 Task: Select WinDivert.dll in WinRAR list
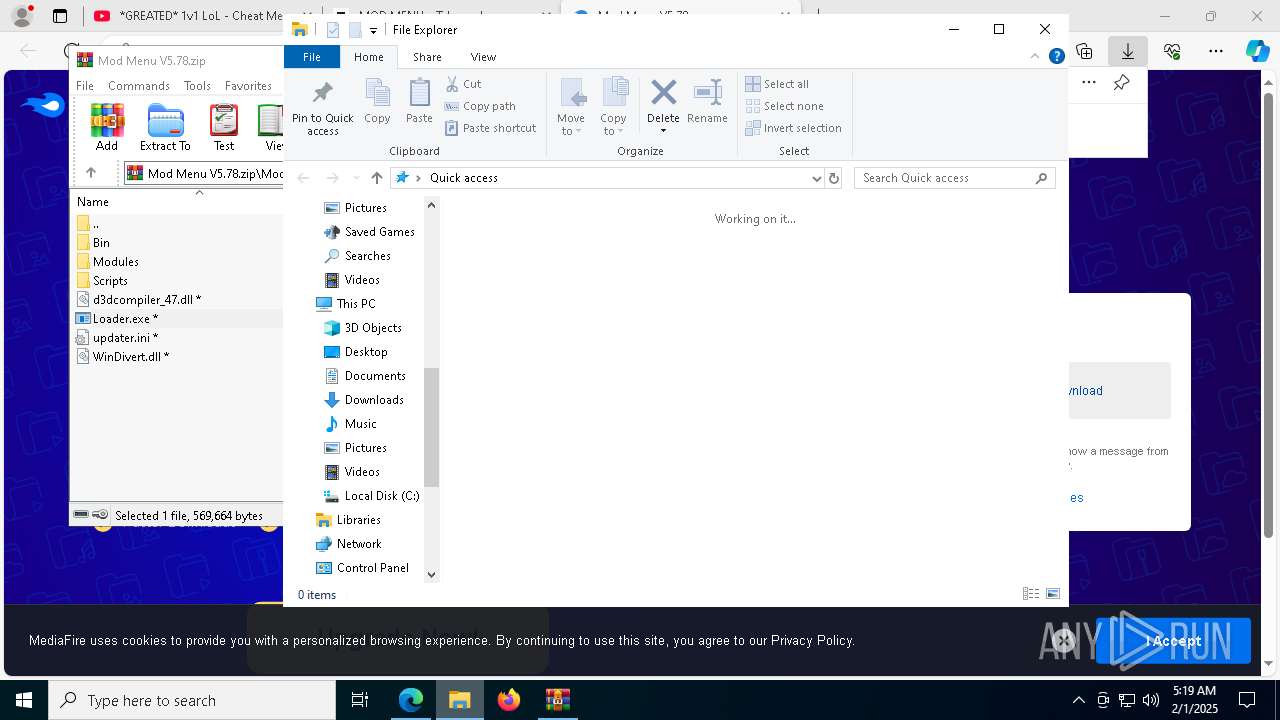123,357
